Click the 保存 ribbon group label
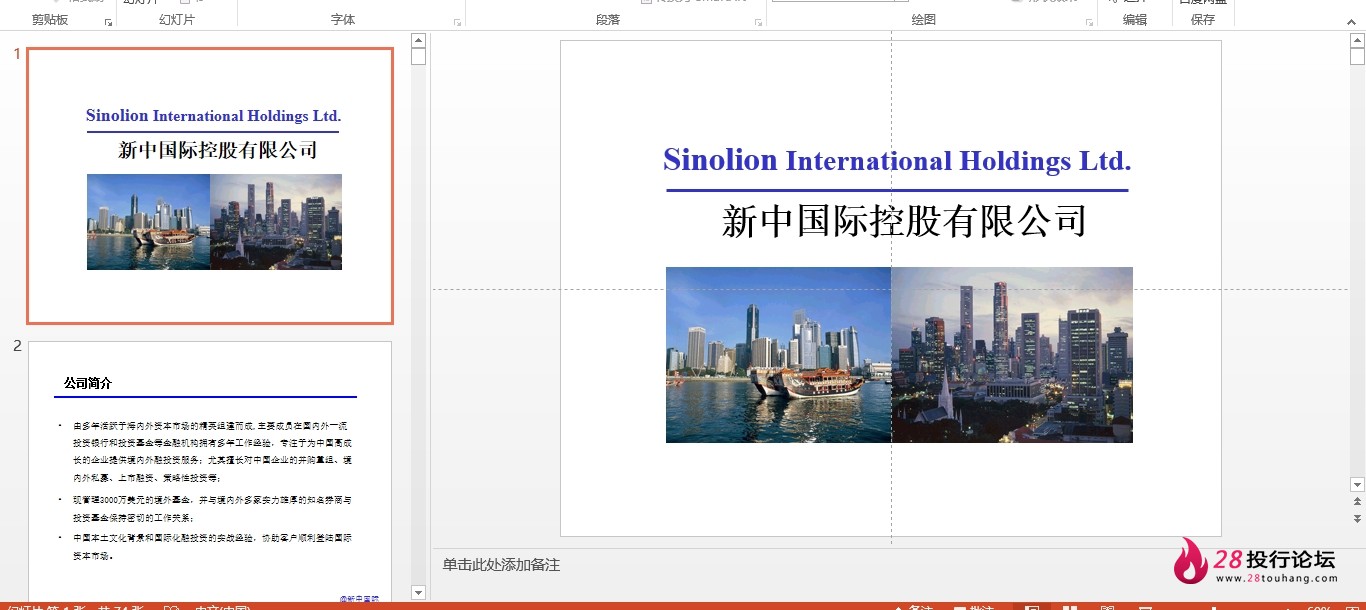Image resolution: width=1366 pixels, height=610 pixels. click(1203, 20)
